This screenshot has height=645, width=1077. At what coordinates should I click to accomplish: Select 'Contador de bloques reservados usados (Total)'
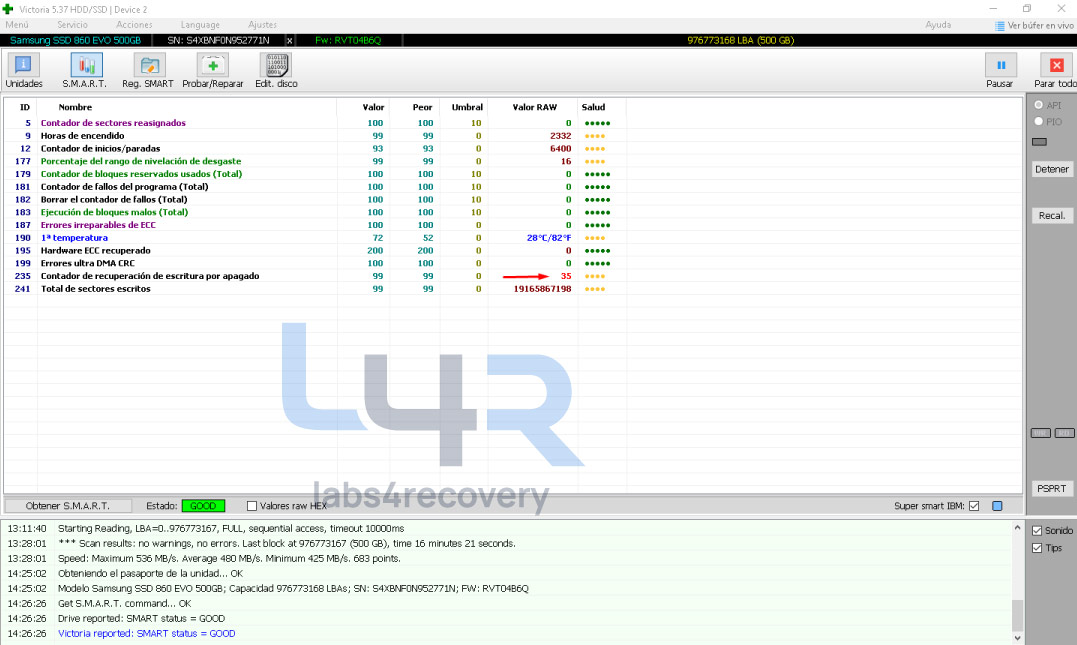click(315, 174)
